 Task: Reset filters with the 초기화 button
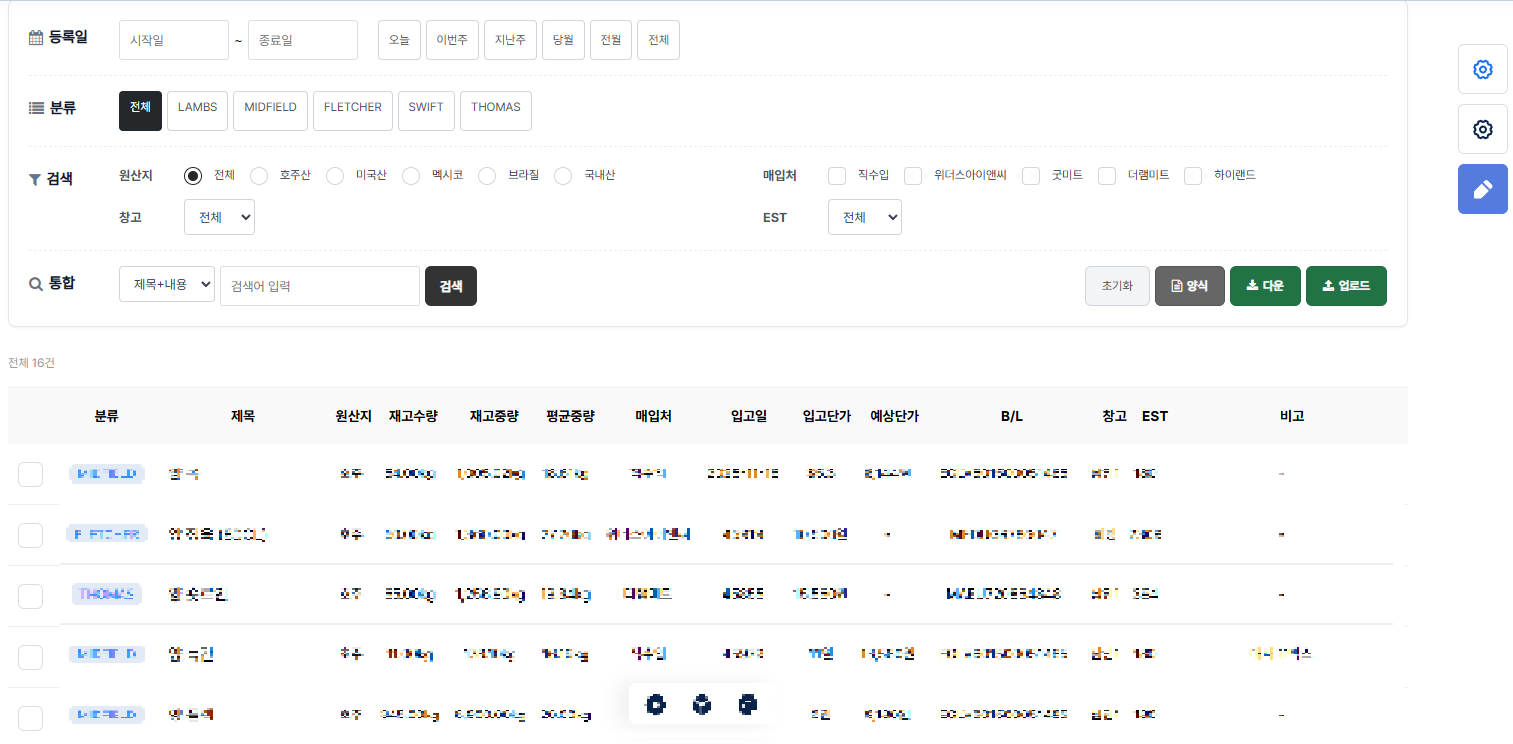pos(1117,286)
